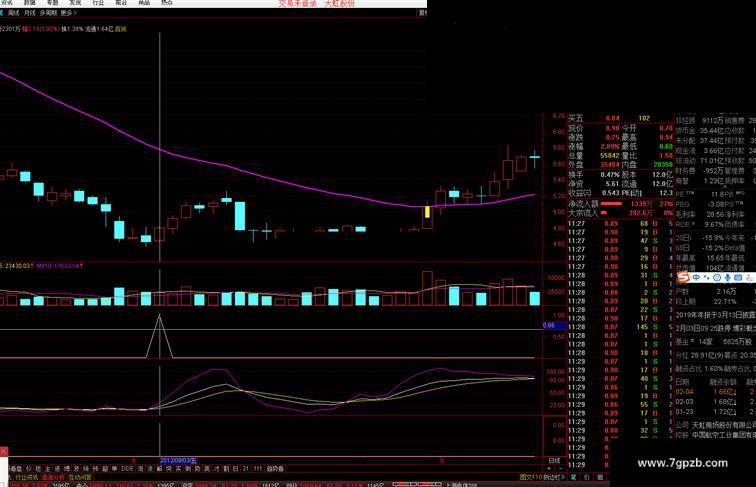
Task: Click the Sogou input method S logo
Action: [683, 277]
